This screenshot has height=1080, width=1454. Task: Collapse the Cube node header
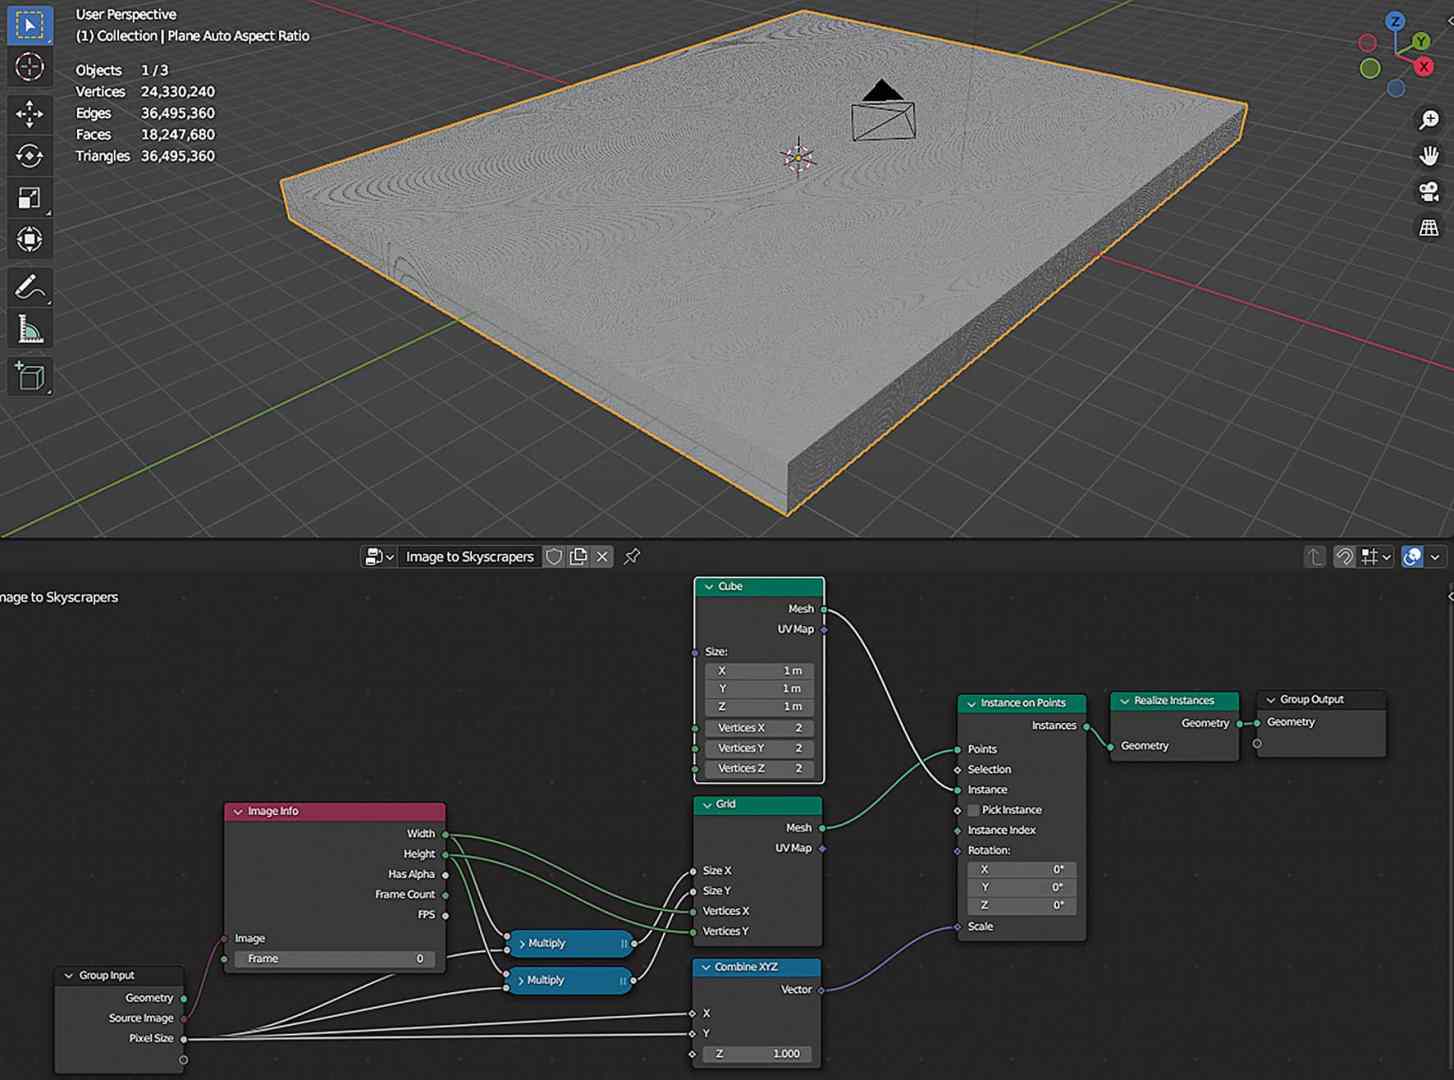[x=709, y=586]
